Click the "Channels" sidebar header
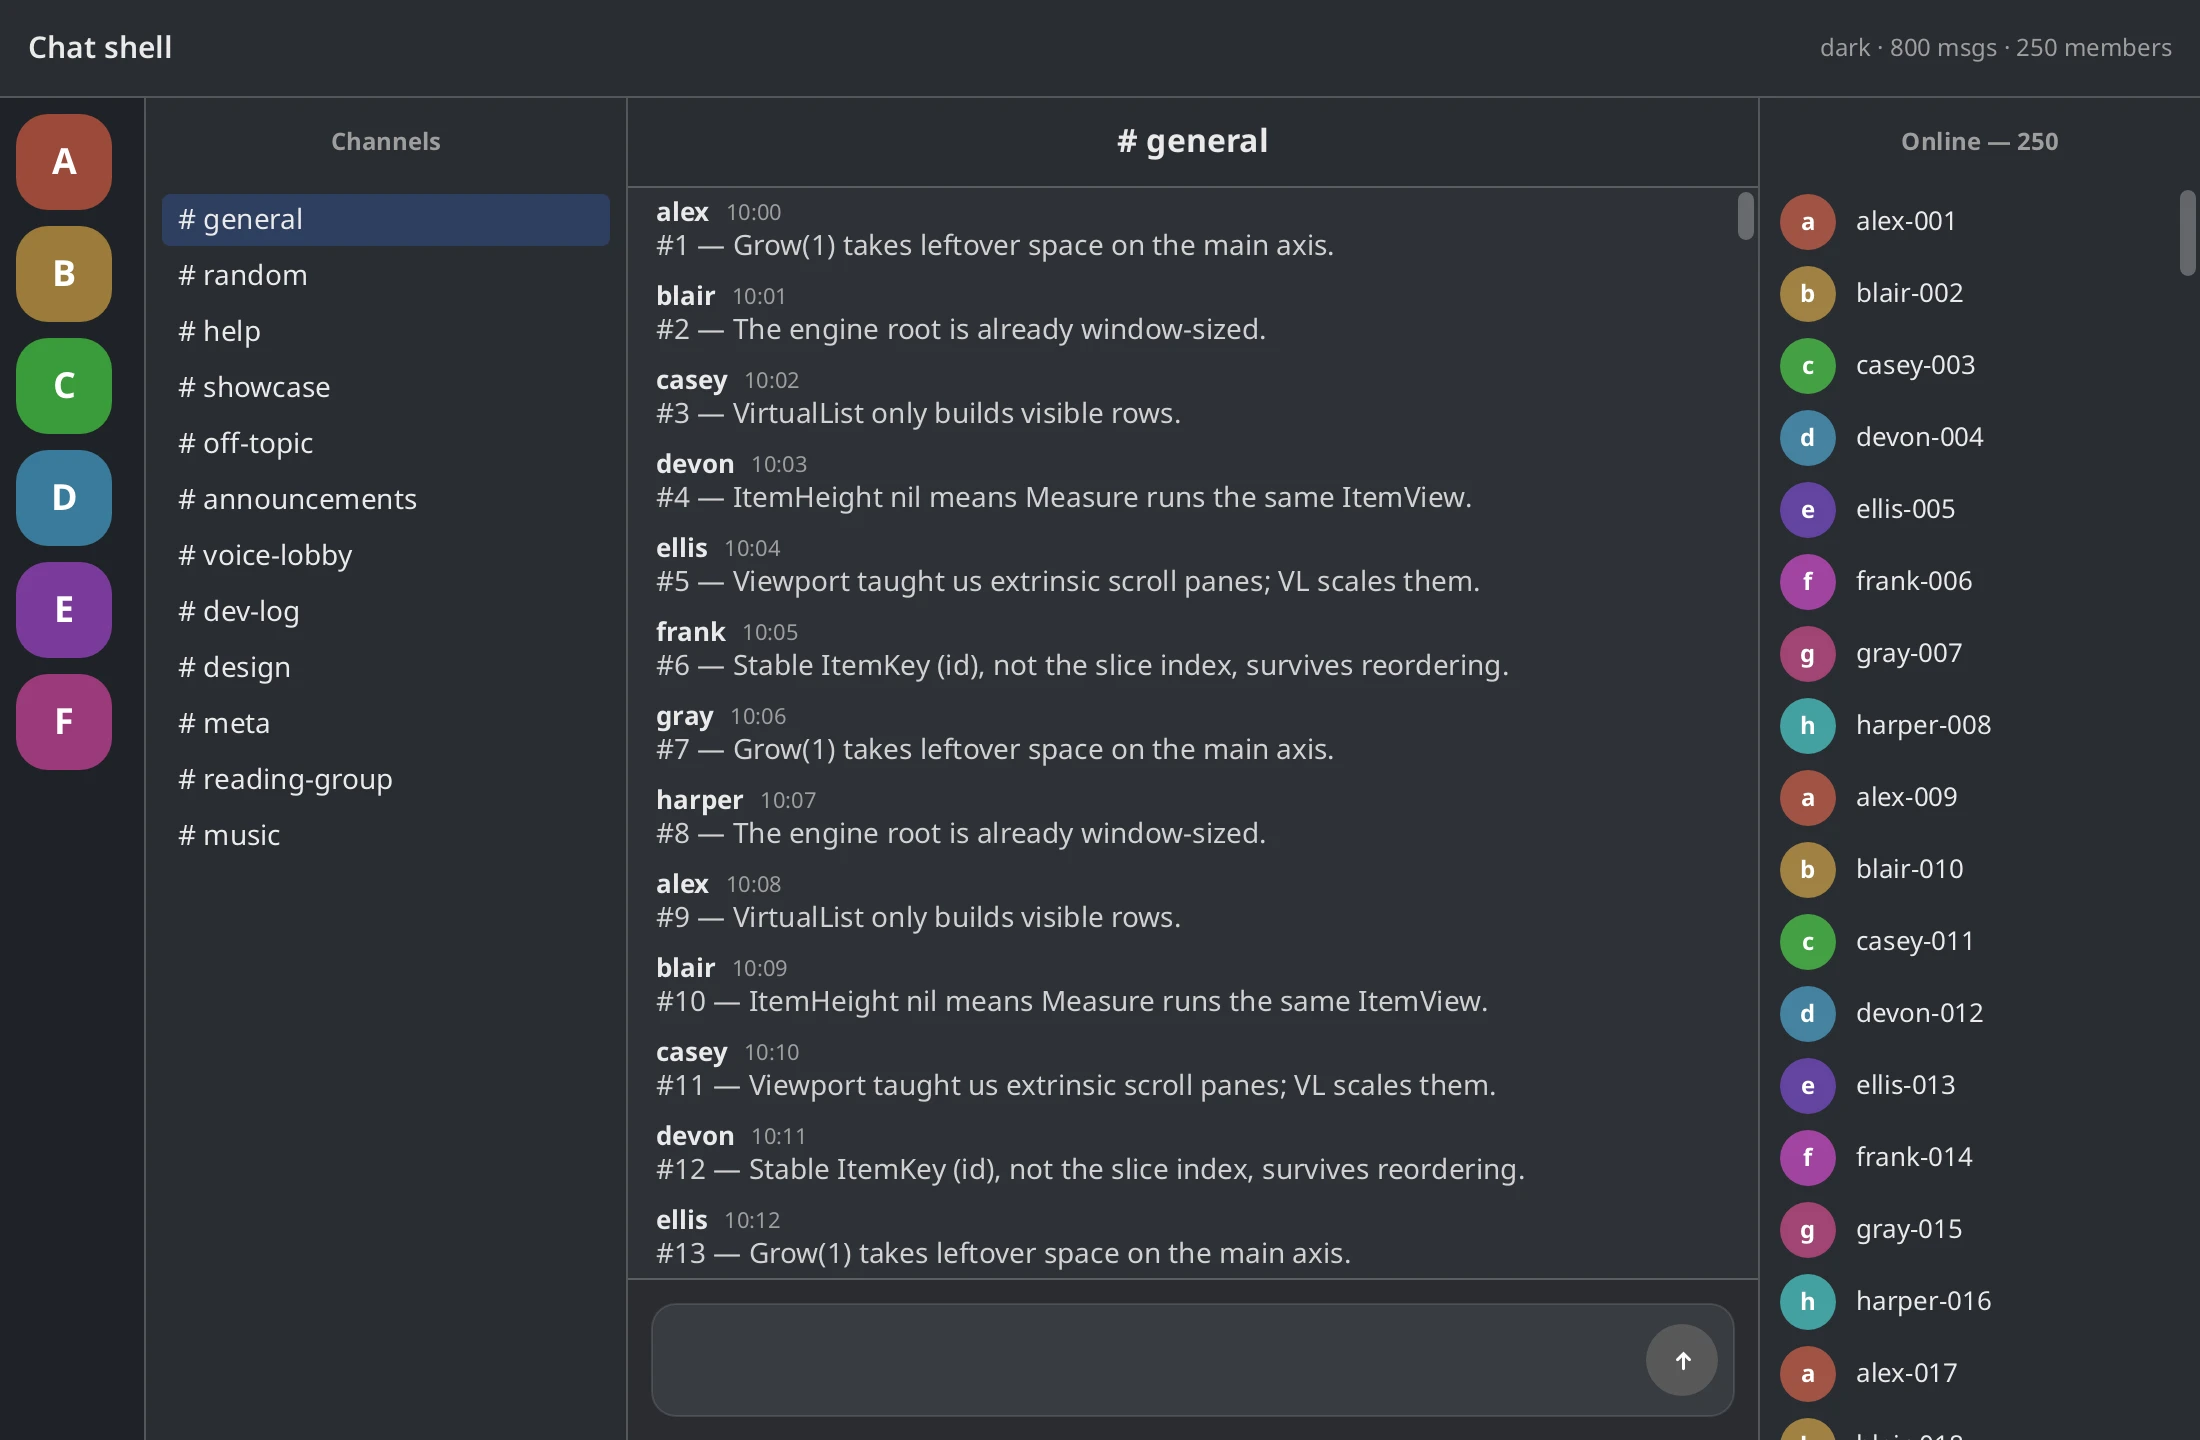 386,142
